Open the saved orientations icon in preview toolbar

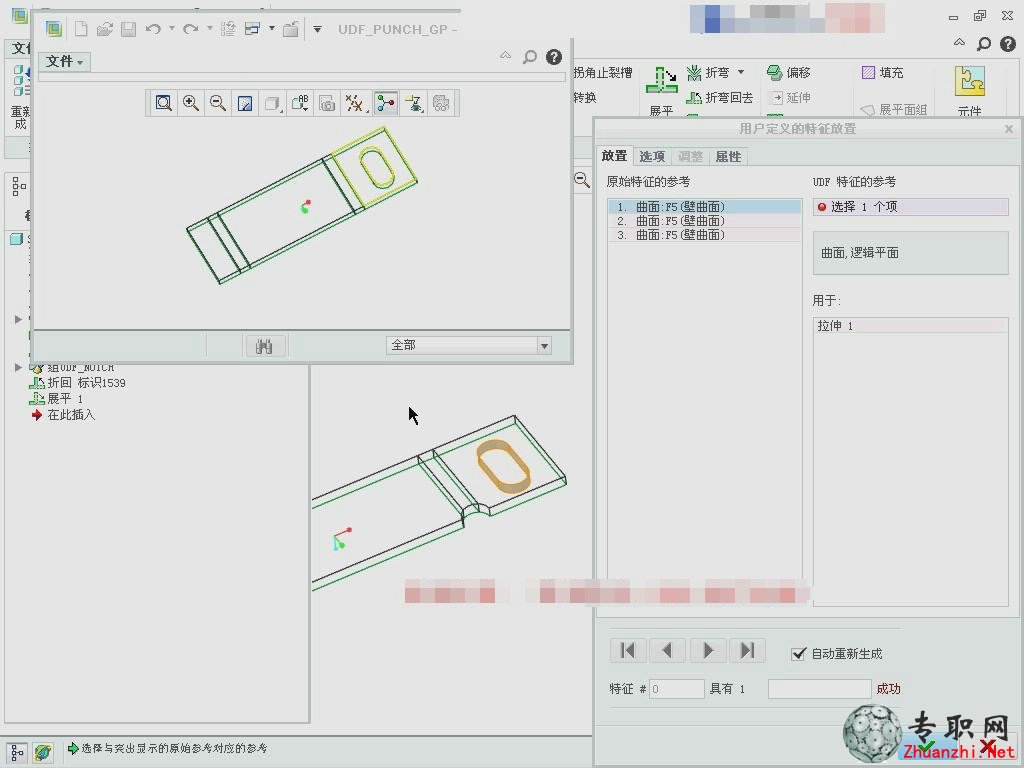click(300, 103)
